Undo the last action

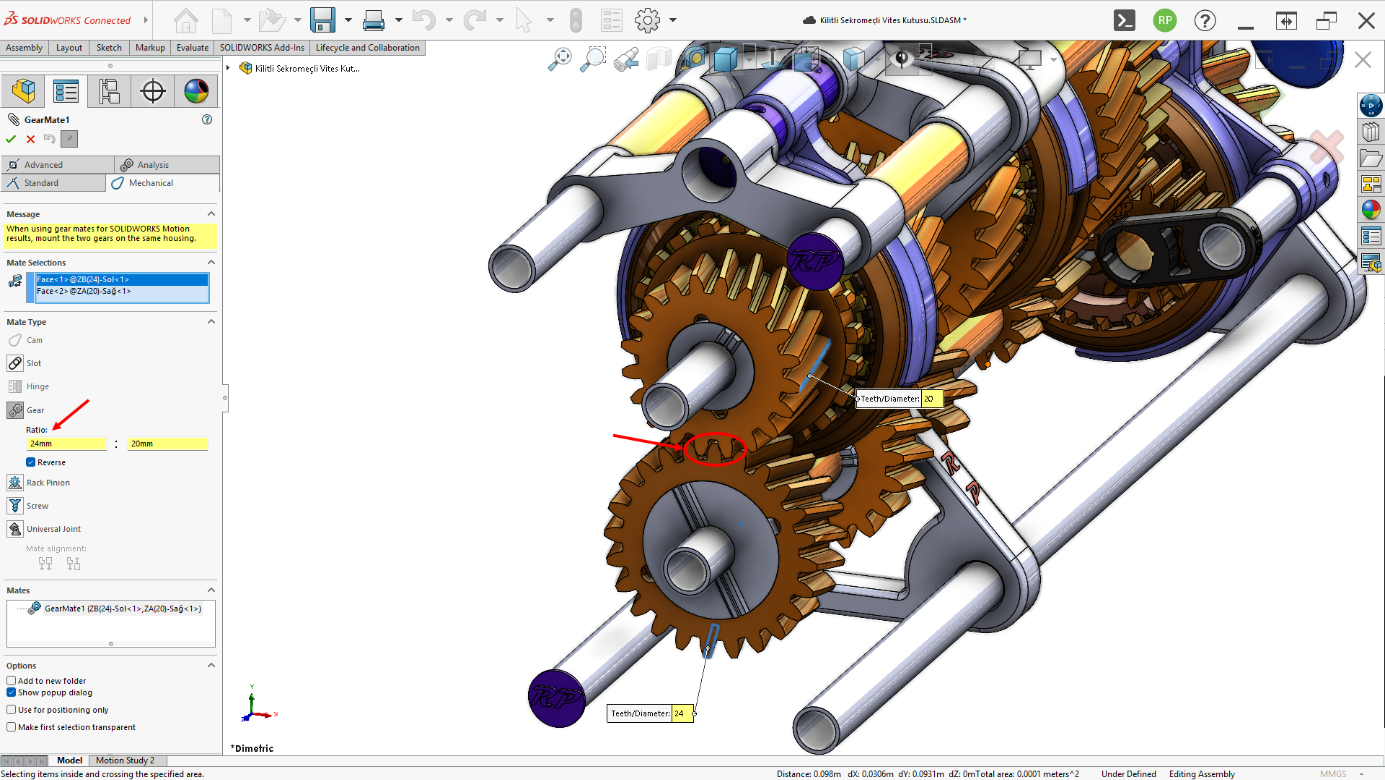(422, 20)
